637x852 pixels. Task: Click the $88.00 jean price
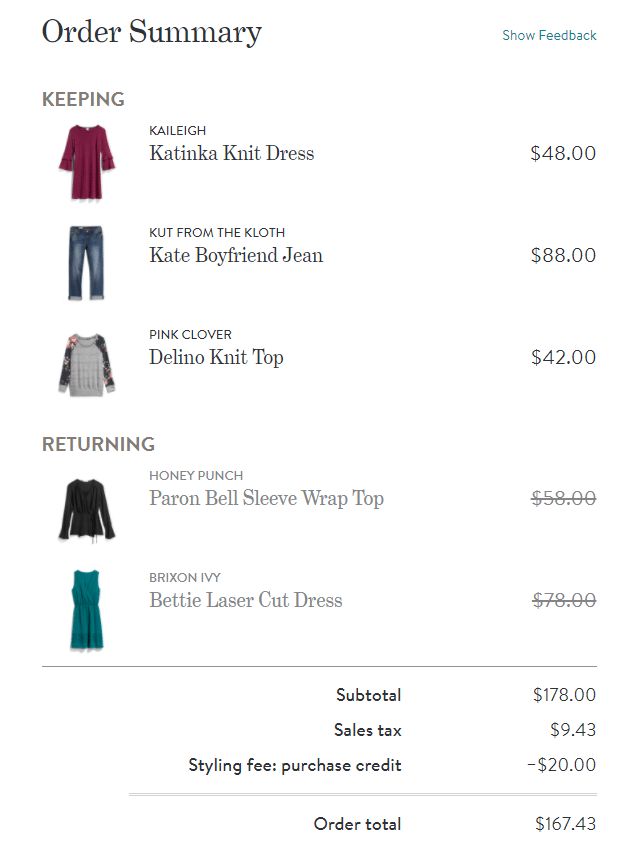point(563,255)
